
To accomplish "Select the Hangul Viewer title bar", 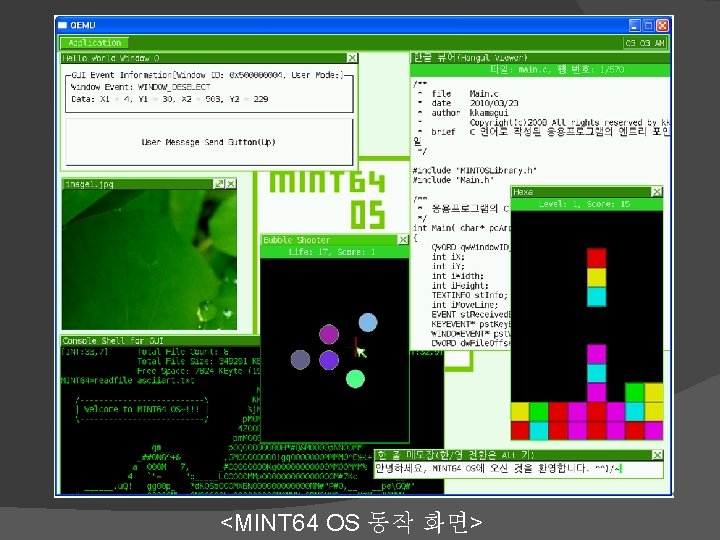I will pyautogui.click(x=540, y=58).
